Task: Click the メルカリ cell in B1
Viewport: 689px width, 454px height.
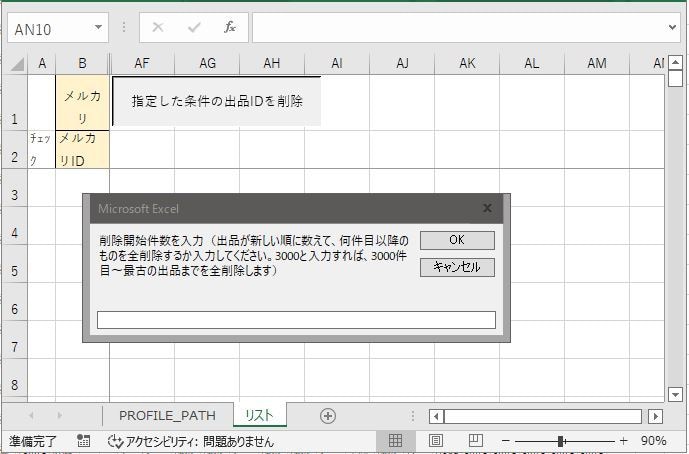Action: point(82,103)
